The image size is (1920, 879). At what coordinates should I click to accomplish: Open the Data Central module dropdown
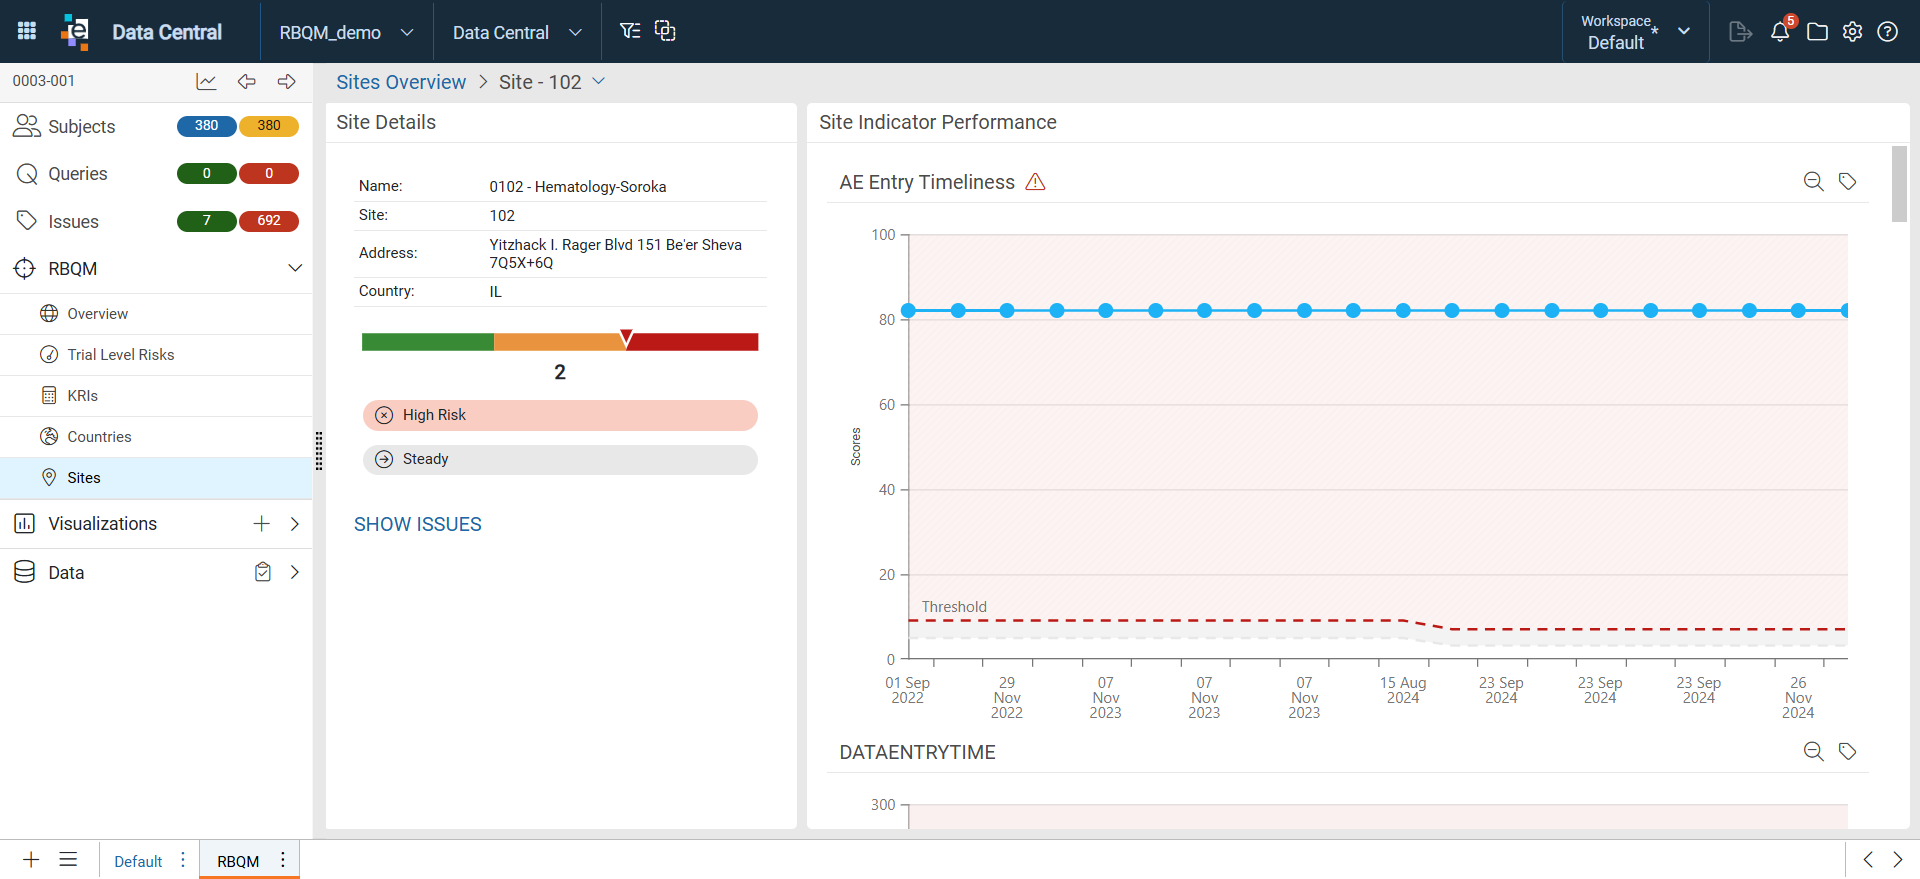[x=517, y=32]
